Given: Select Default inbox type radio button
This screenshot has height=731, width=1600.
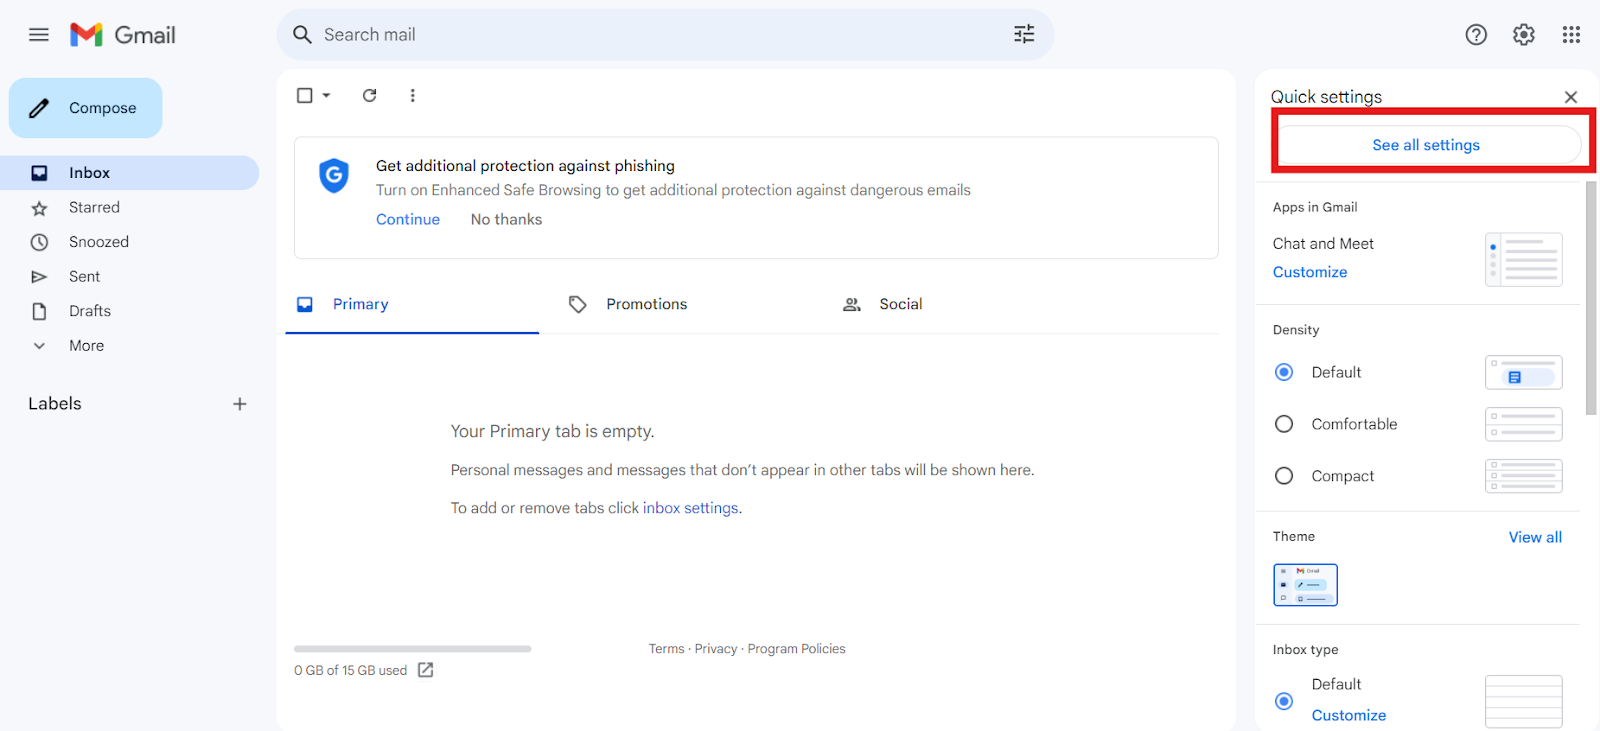Looking at the screenshot, I should click(1284, 701).
